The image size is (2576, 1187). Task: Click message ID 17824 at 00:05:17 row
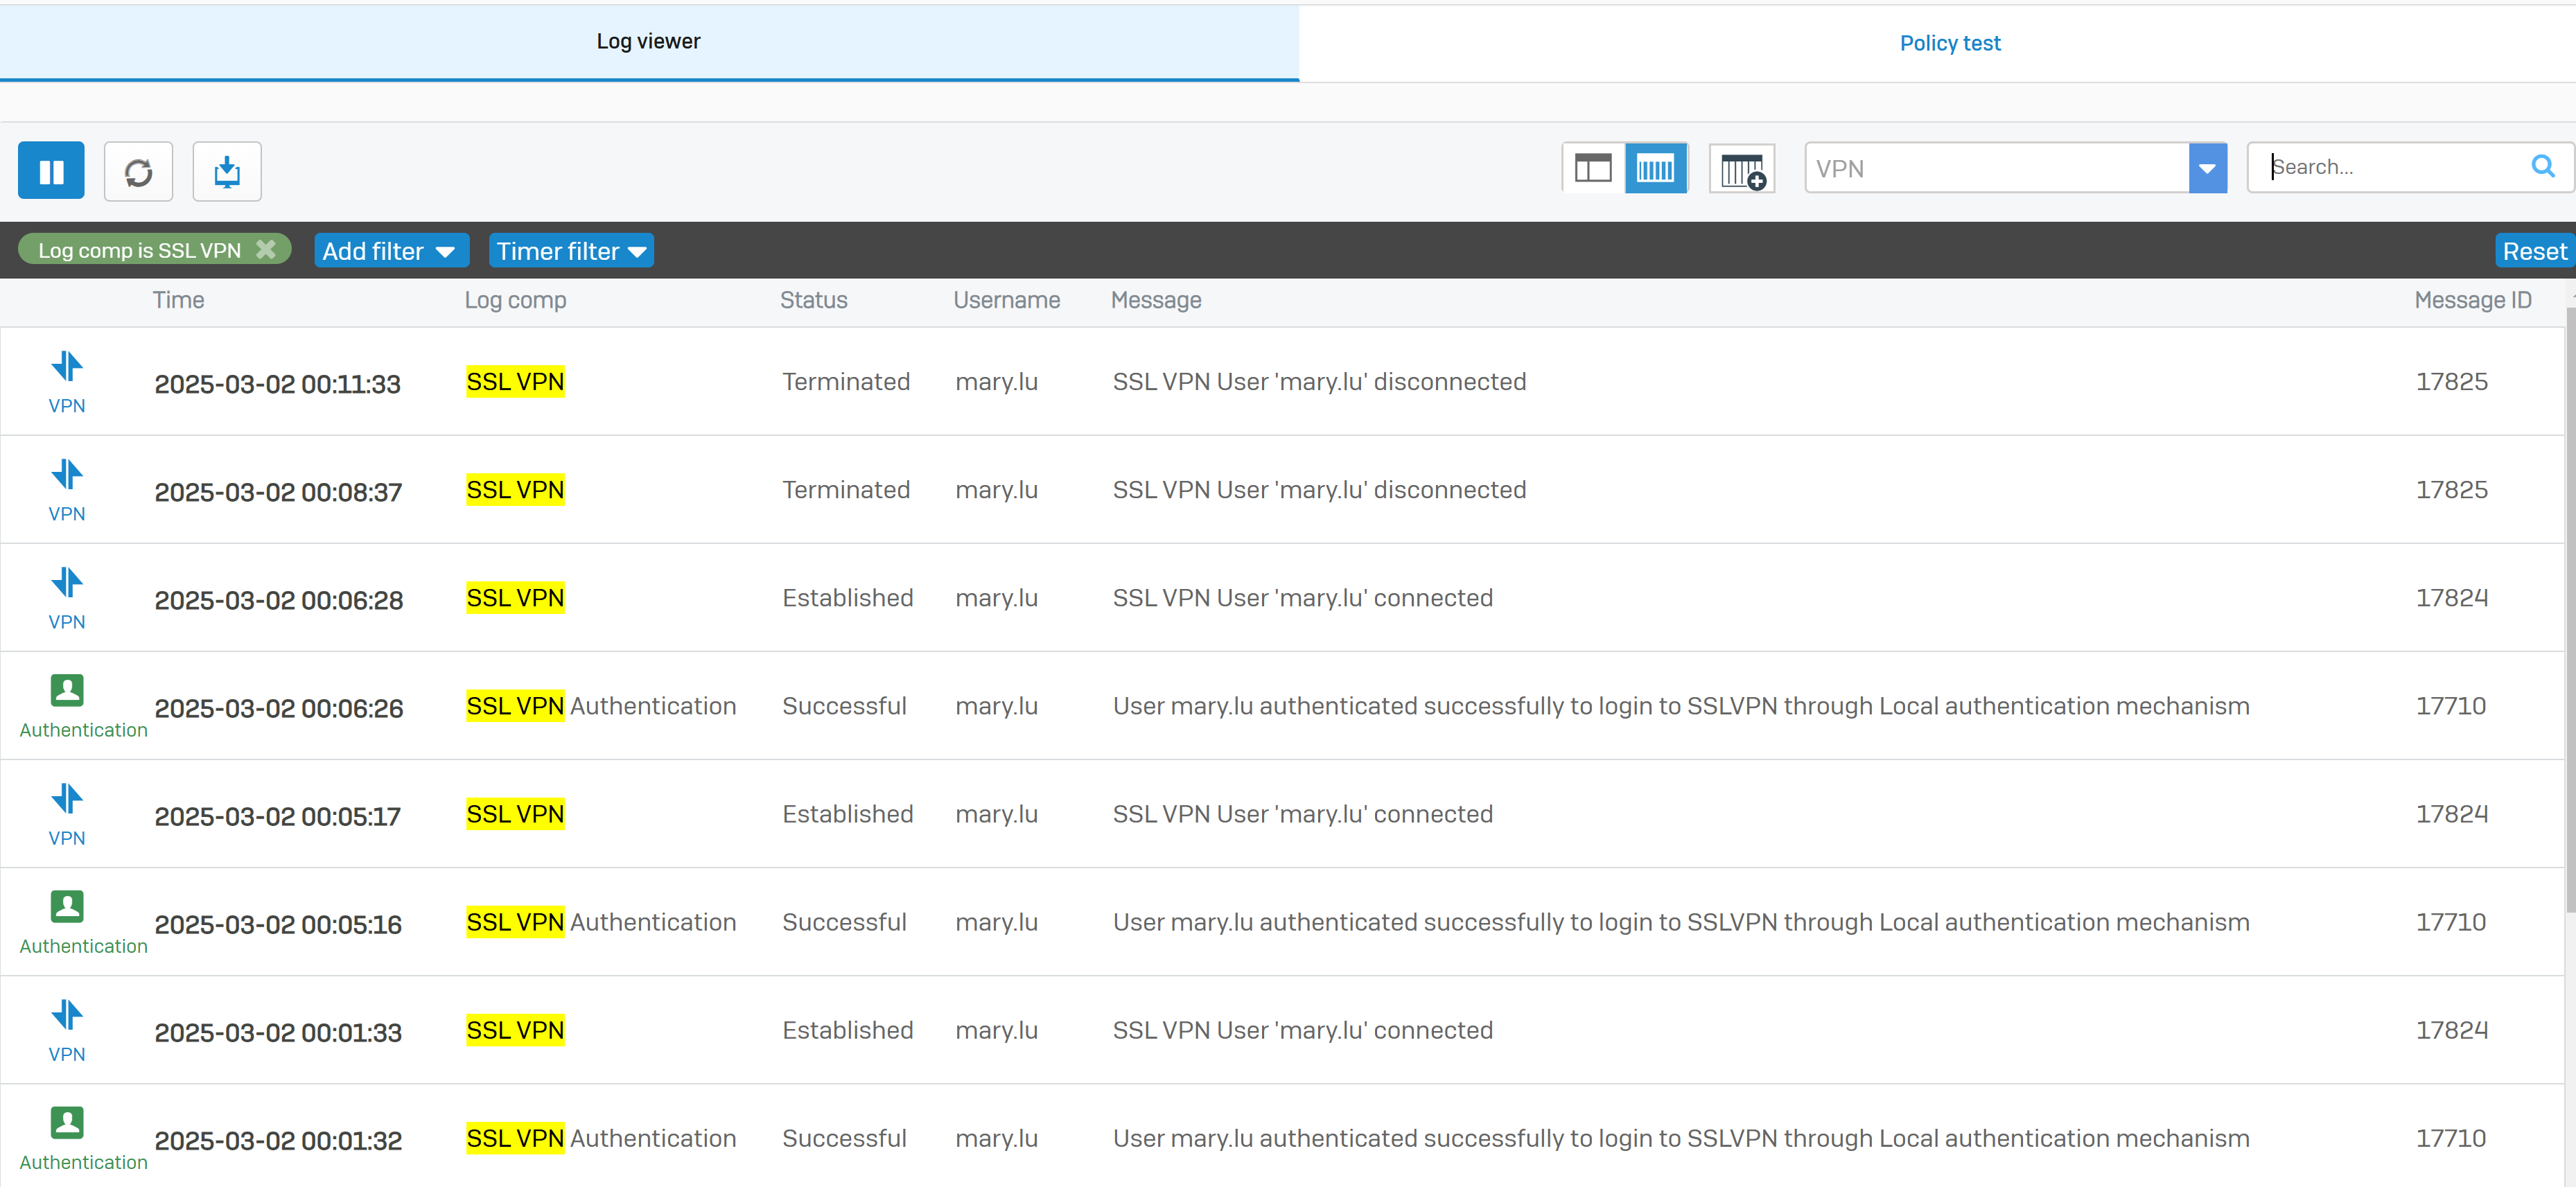(2451, 813)
